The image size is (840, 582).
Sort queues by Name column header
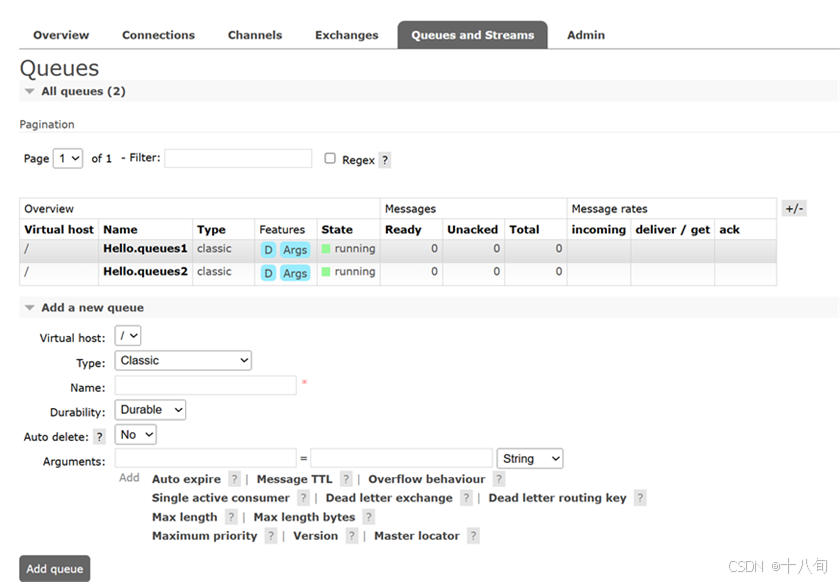click(121, 229)
